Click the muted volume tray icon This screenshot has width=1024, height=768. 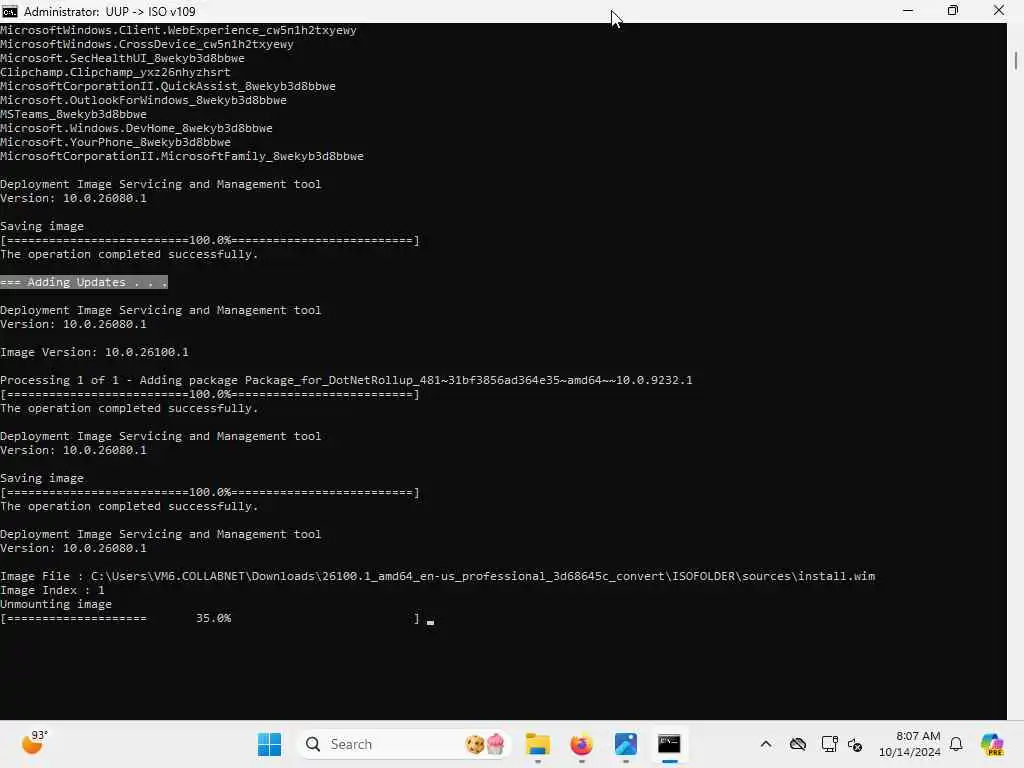pyautogui.click(x=855, y=744)
